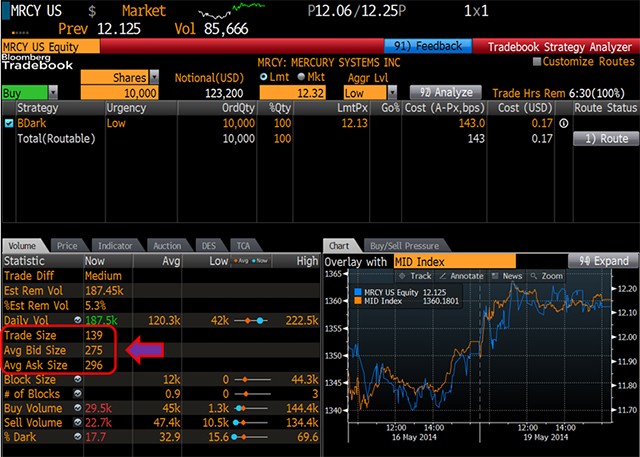
Task: Enable Customize Routes checkbox
Action: pyautogui.click(x=535, y=62)
